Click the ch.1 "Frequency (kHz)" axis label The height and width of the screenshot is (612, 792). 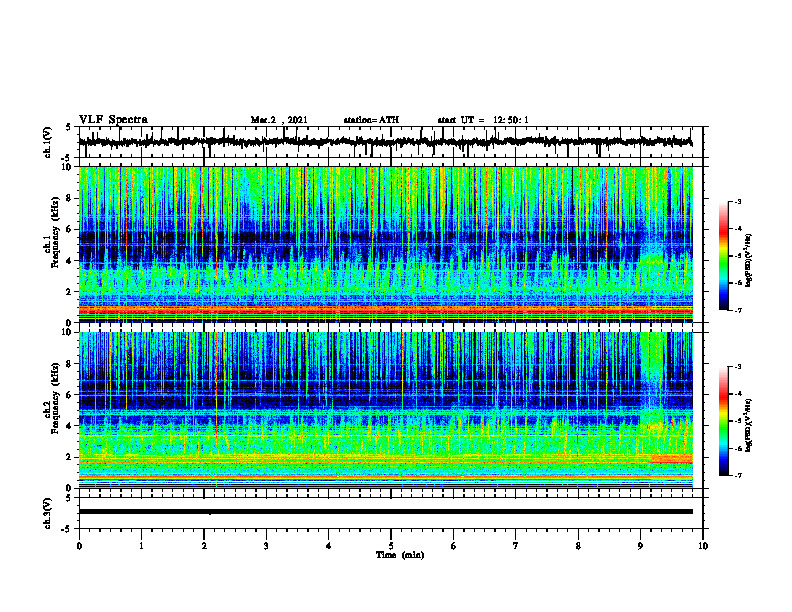click(x=56, y=233)
